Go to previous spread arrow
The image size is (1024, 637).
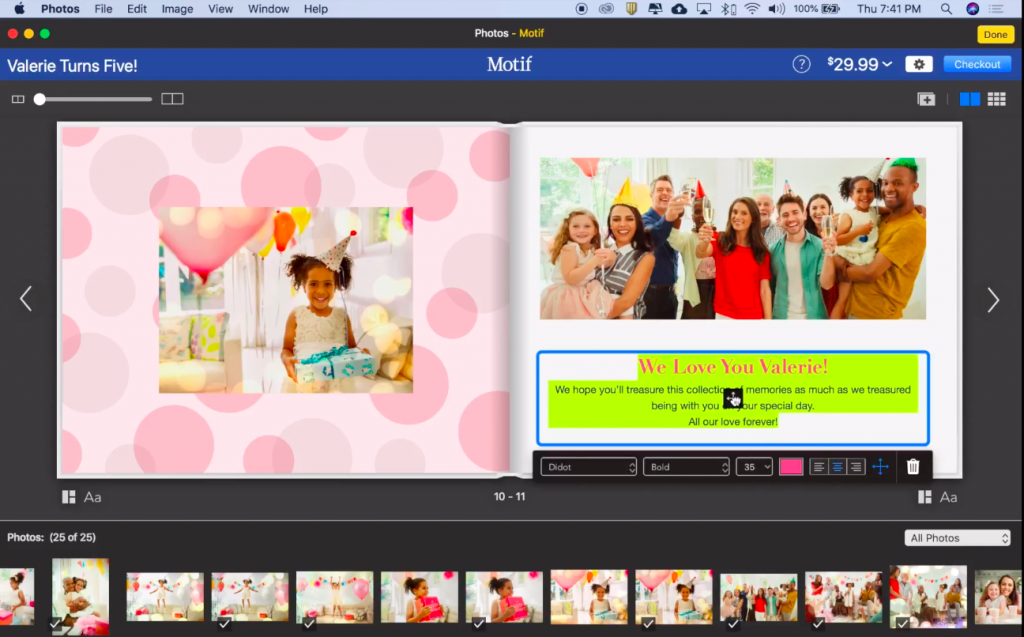tap(25, 299)
